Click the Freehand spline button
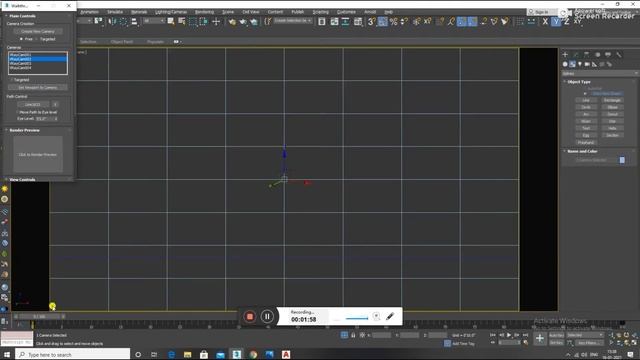The image size is (640, 360). click(x=586, y=142)
